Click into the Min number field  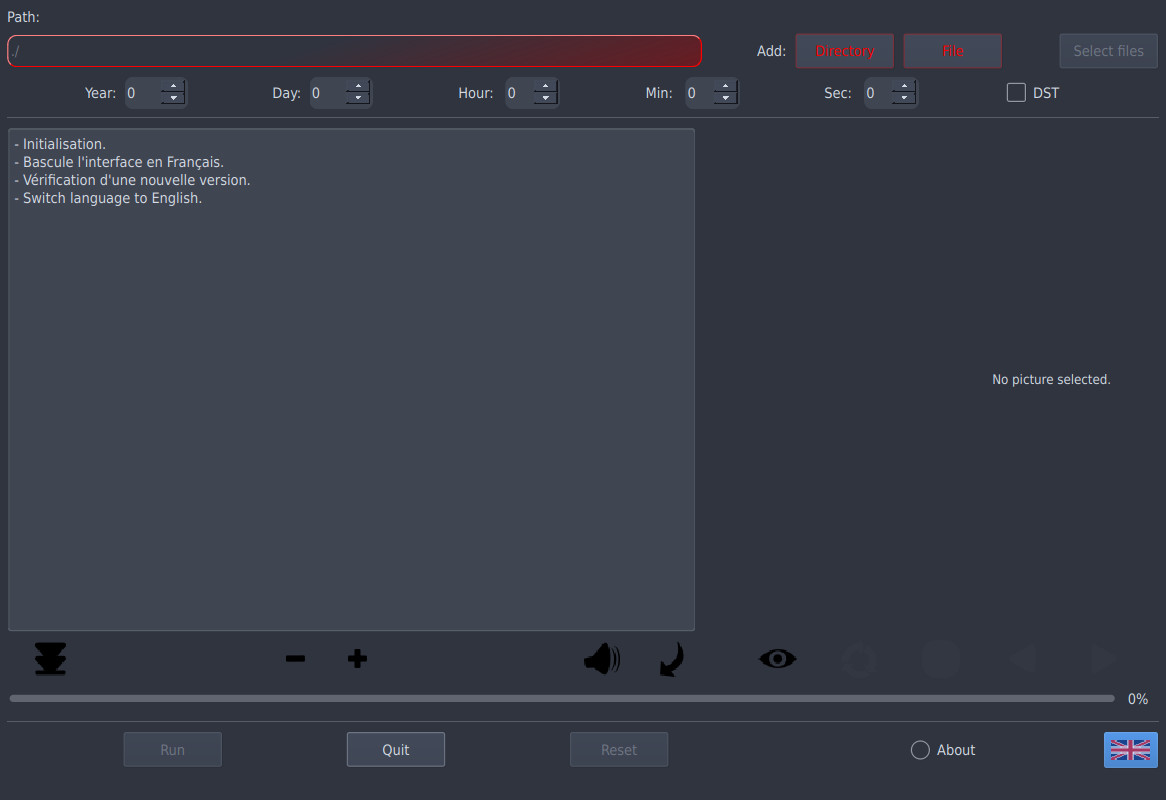click(x=700, y=93)
